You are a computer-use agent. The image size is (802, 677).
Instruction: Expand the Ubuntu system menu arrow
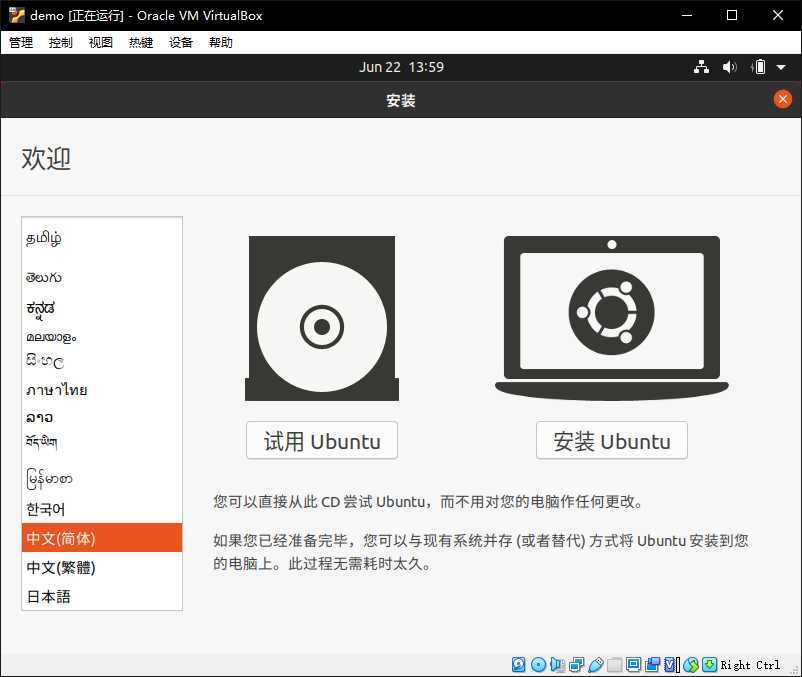click(781, 67)
